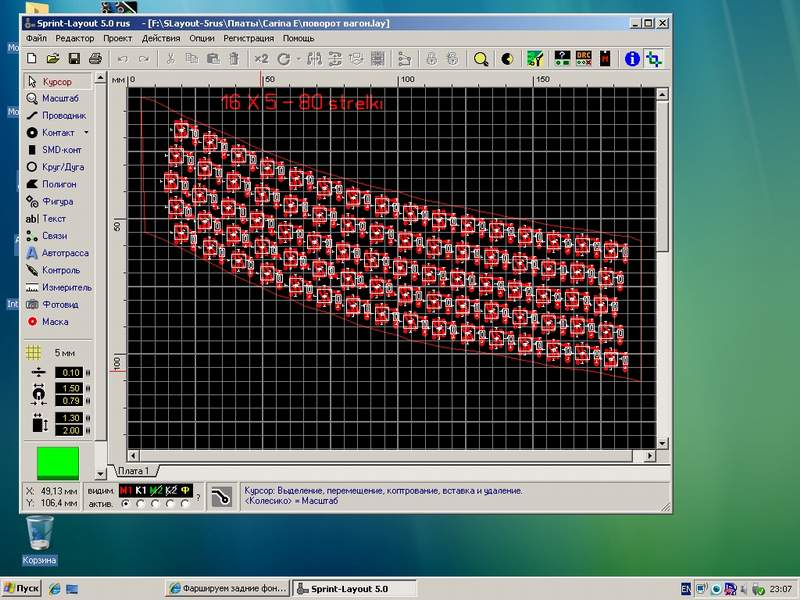This screenshot has height=600, width=800.
Task: Open the Проект menu
Action: [117, 38]
